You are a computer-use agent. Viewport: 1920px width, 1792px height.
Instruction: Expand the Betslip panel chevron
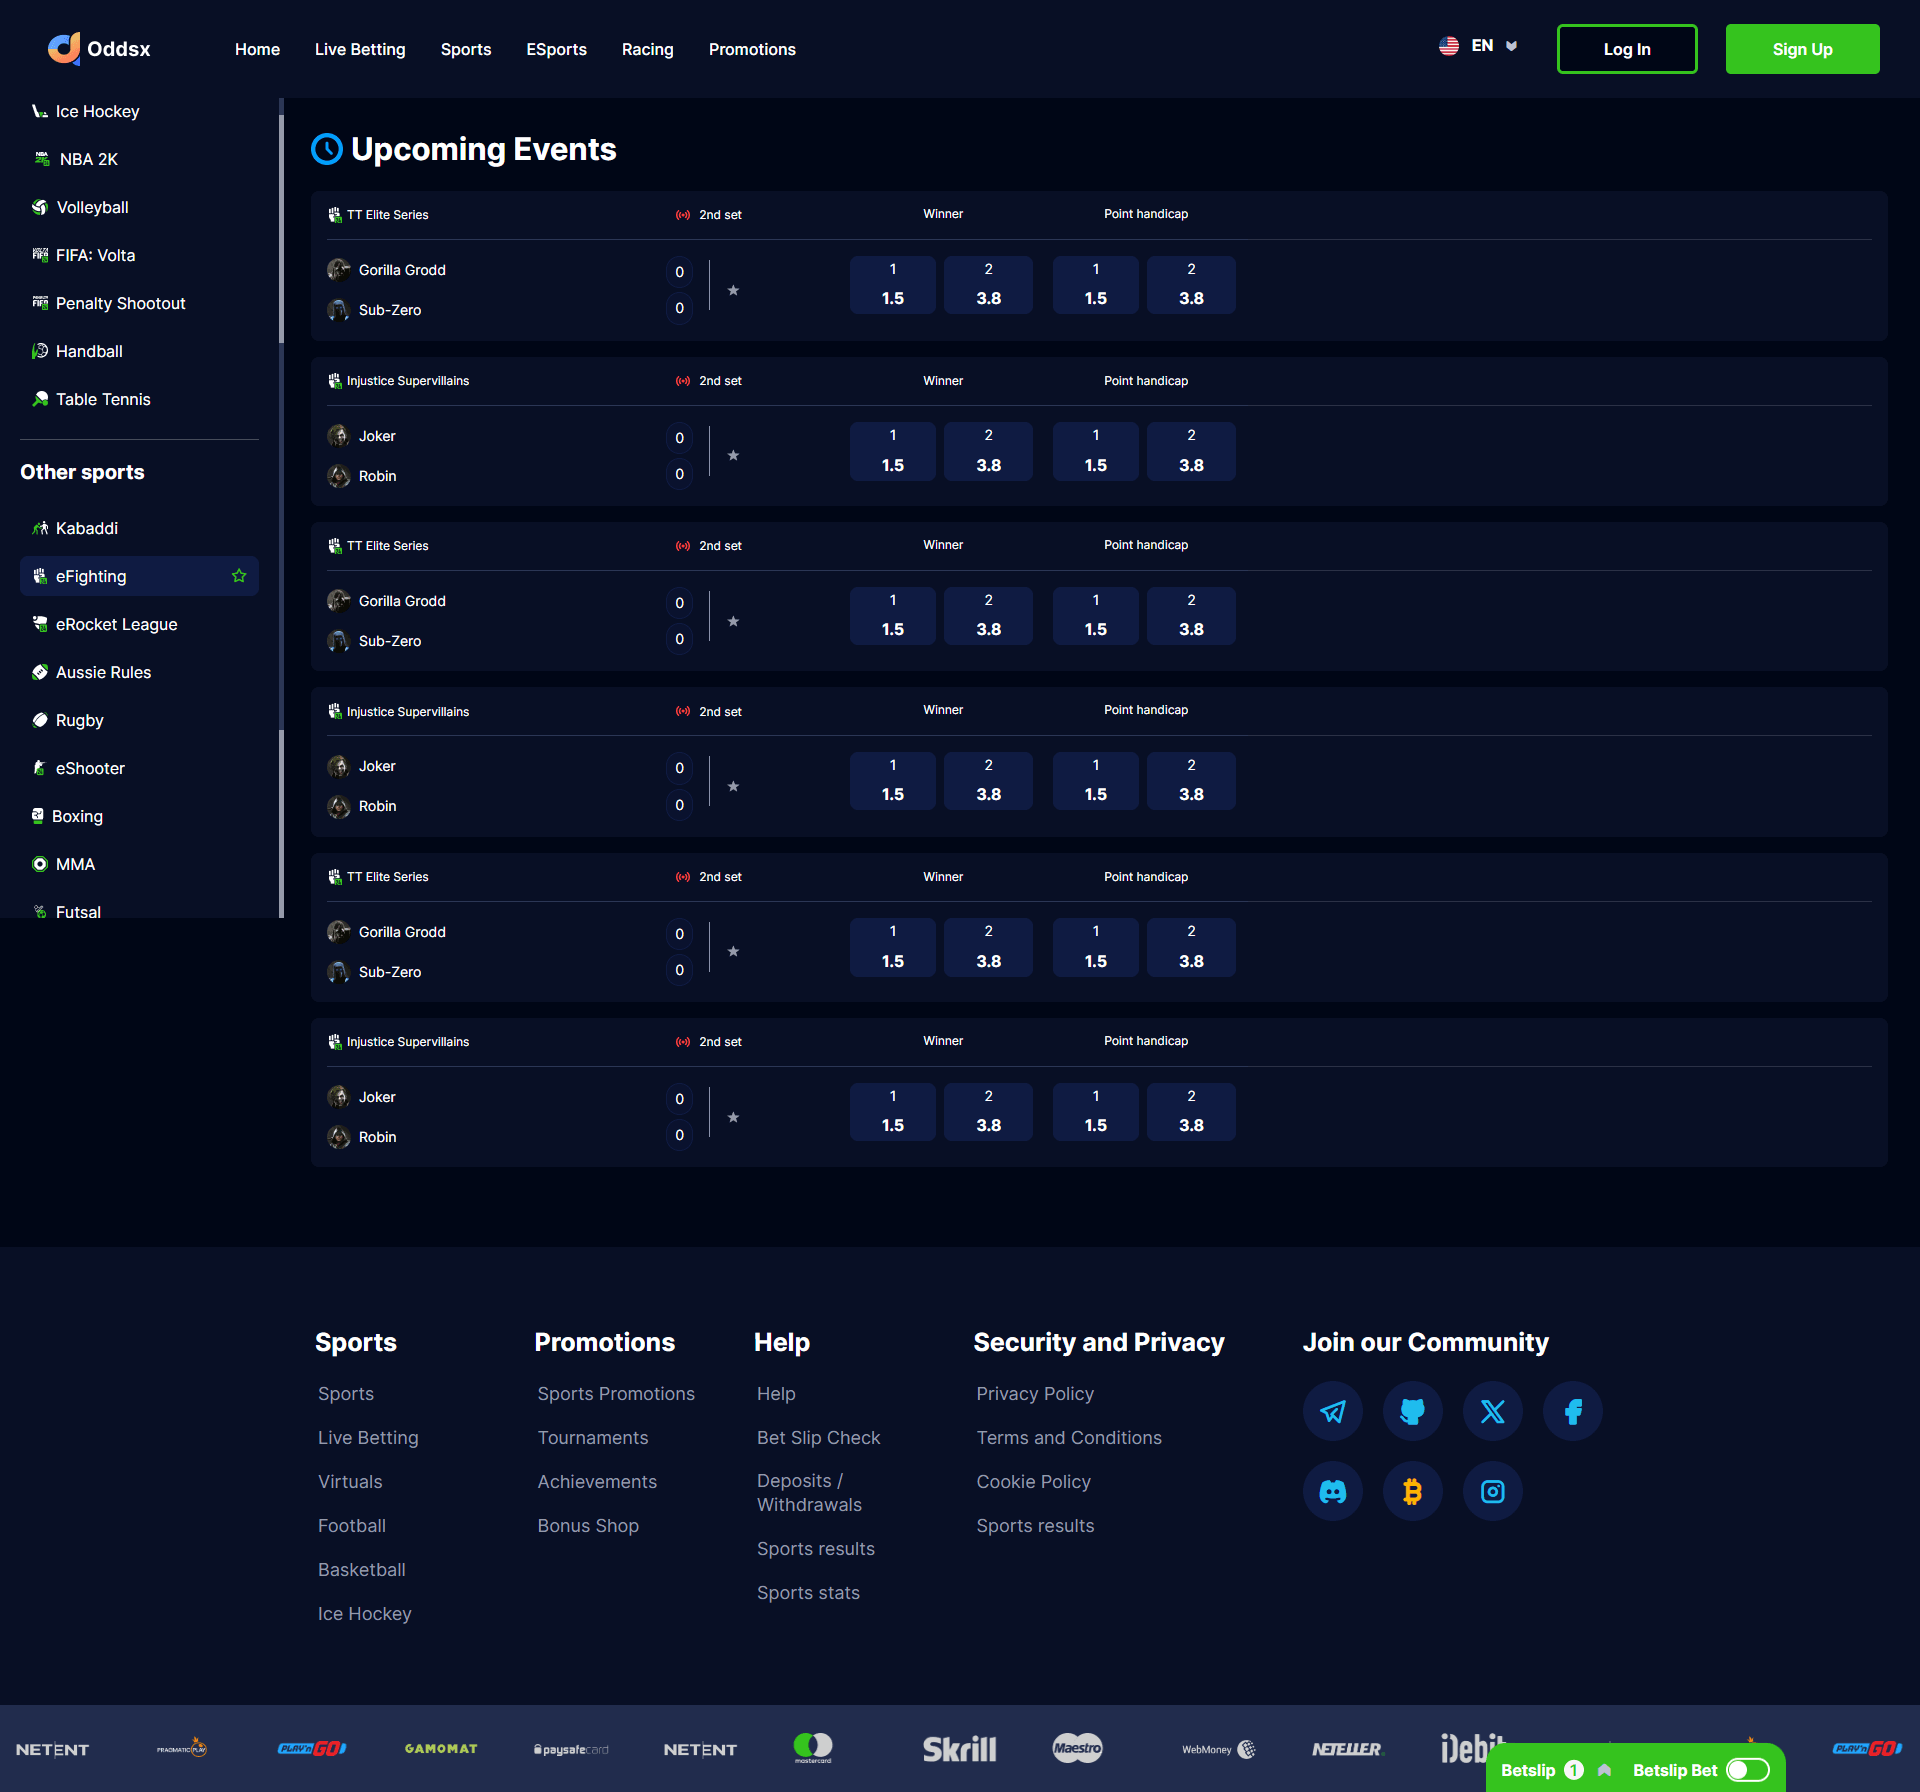[1604, 1770]
